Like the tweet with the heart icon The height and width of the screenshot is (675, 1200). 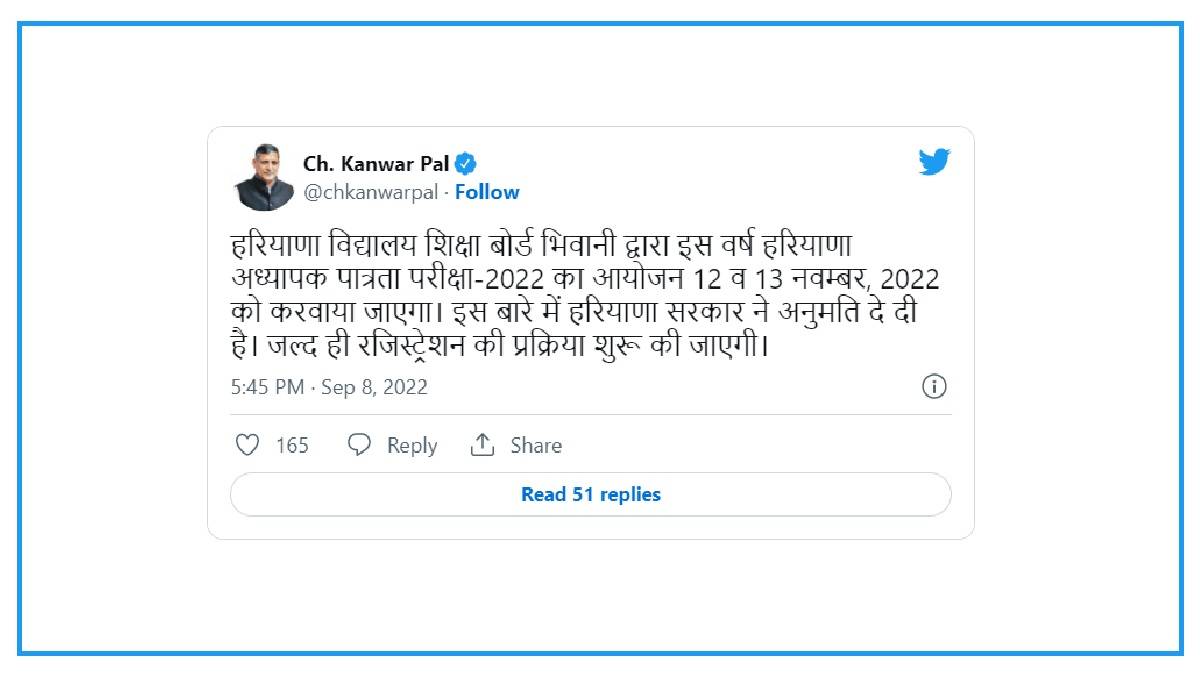coord(247,445)
